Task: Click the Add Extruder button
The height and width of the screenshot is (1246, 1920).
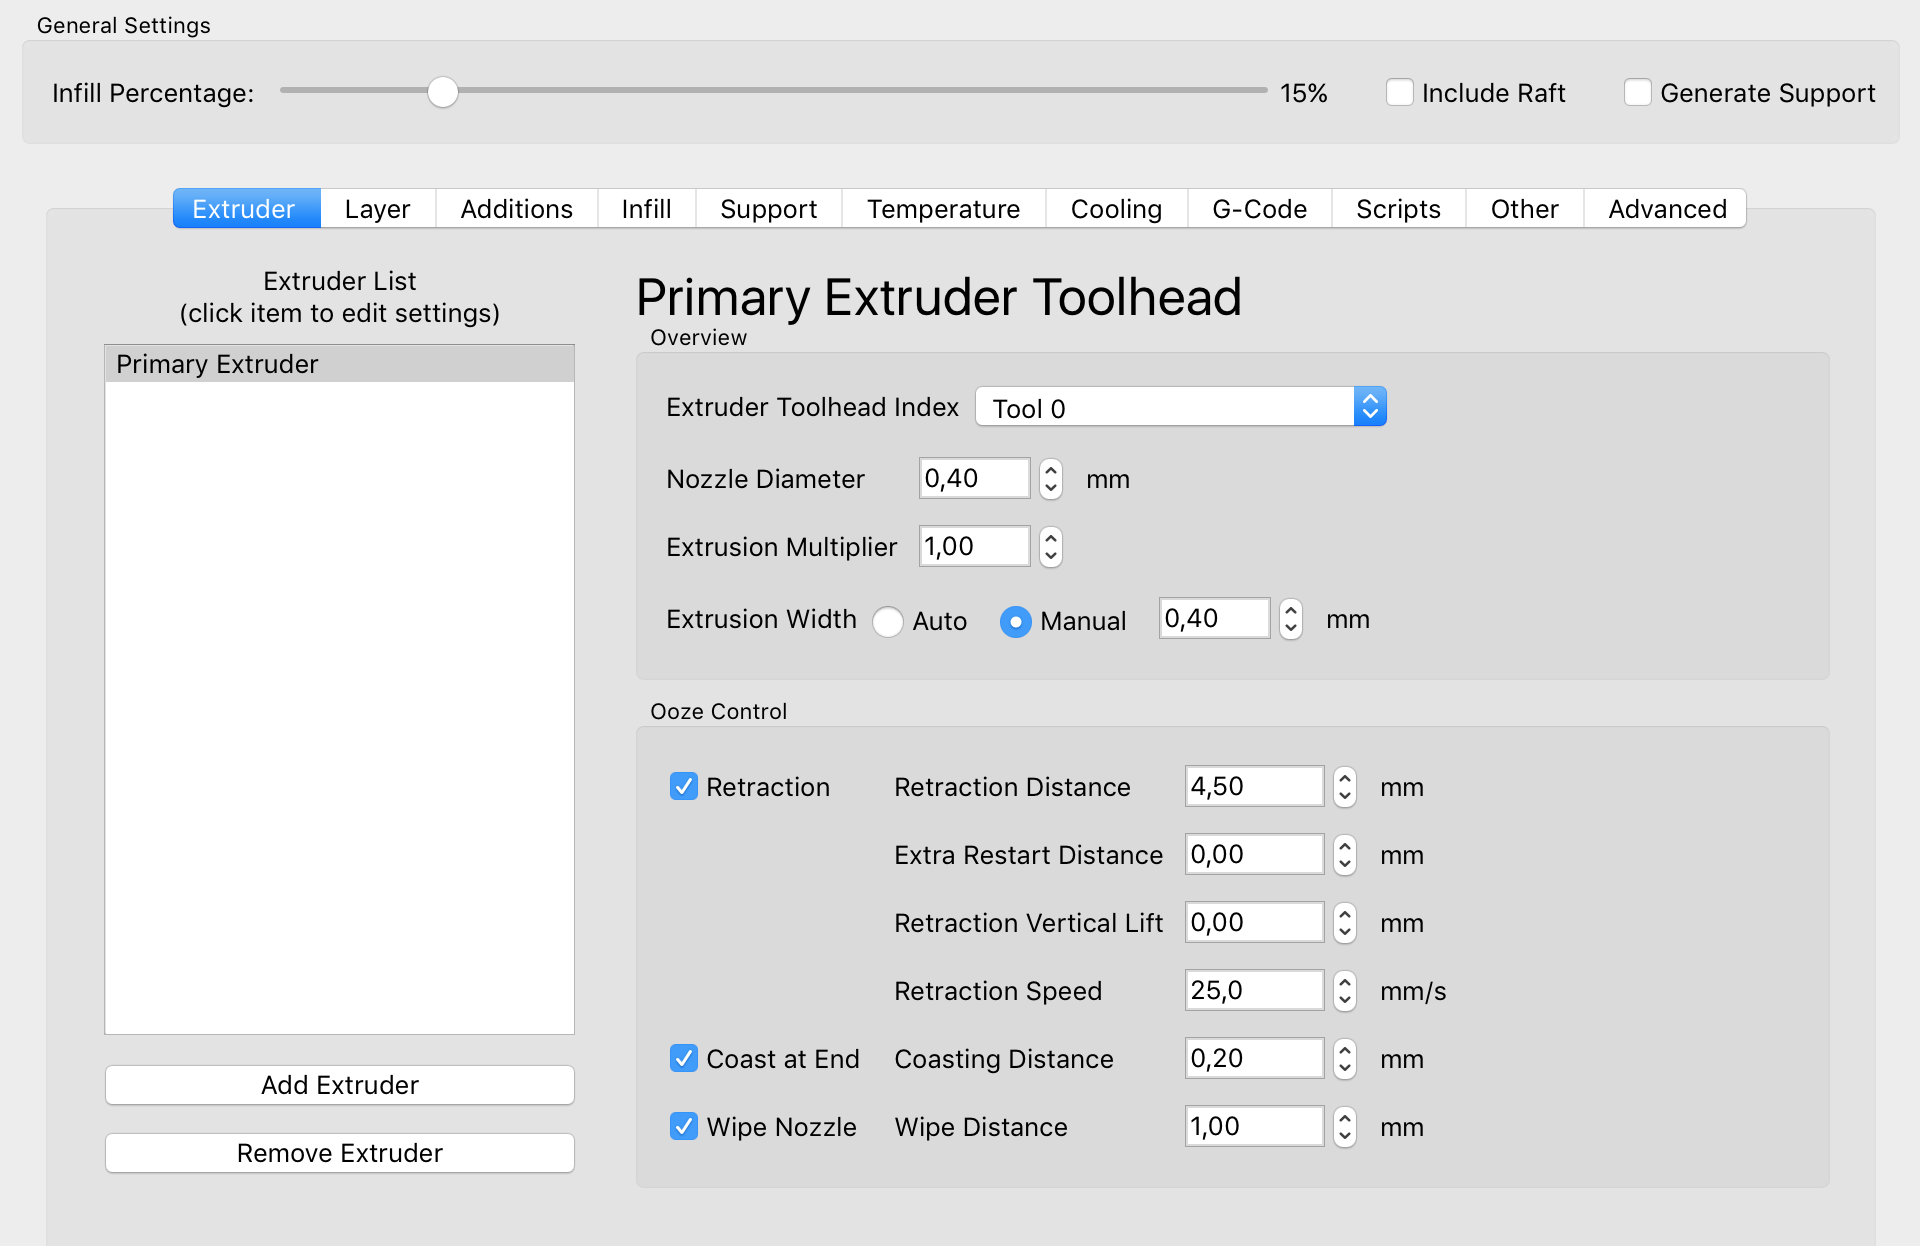Action: coord(339,1085)
